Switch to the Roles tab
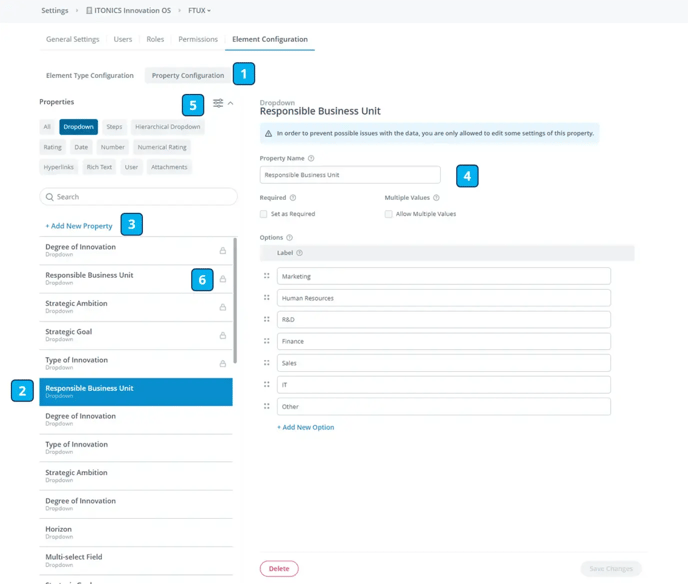 click(155, 39)
